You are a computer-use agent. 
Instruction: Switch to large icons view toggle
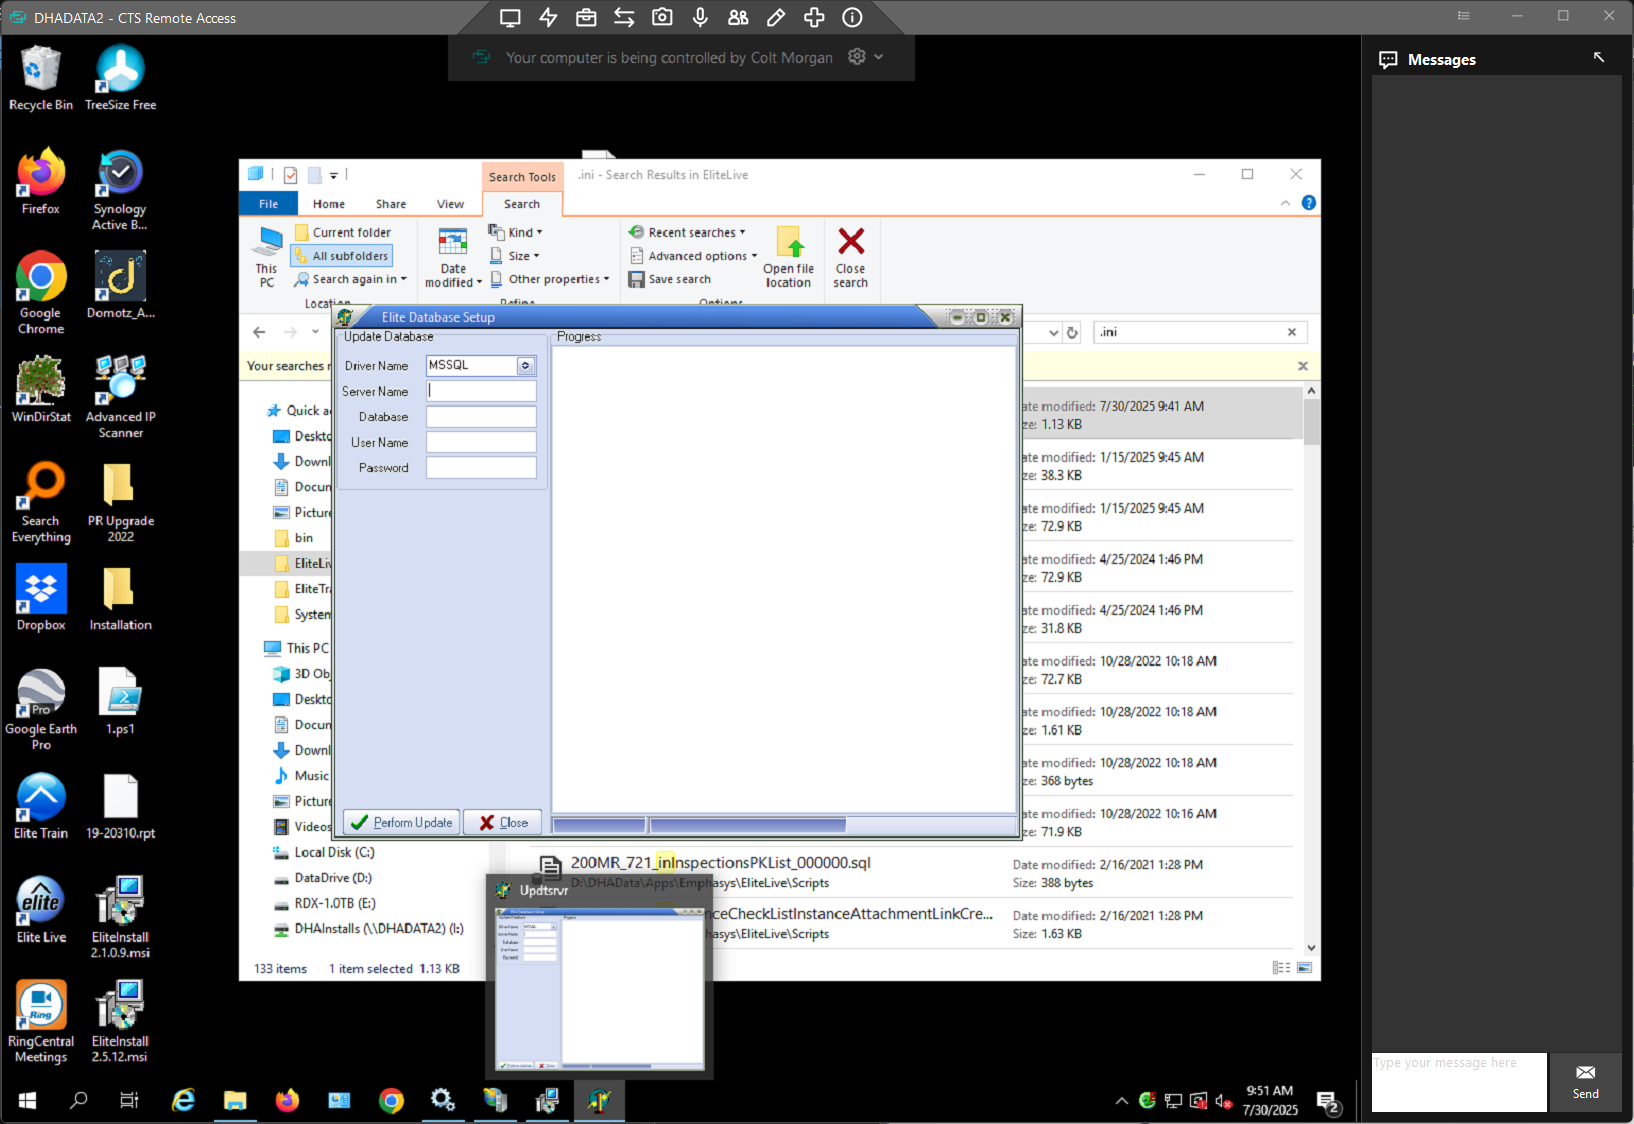(1304, 968)
